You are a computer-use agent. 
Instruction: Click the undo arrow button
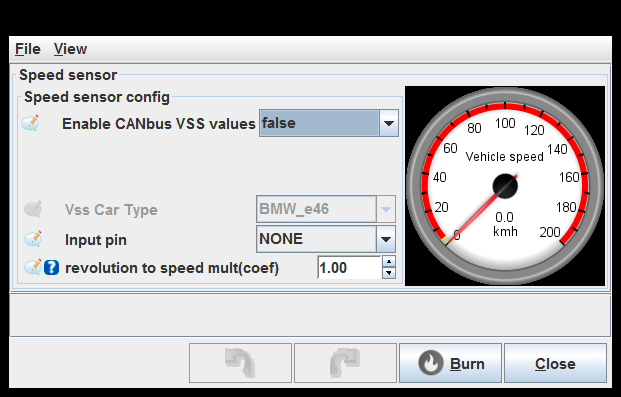240,363
